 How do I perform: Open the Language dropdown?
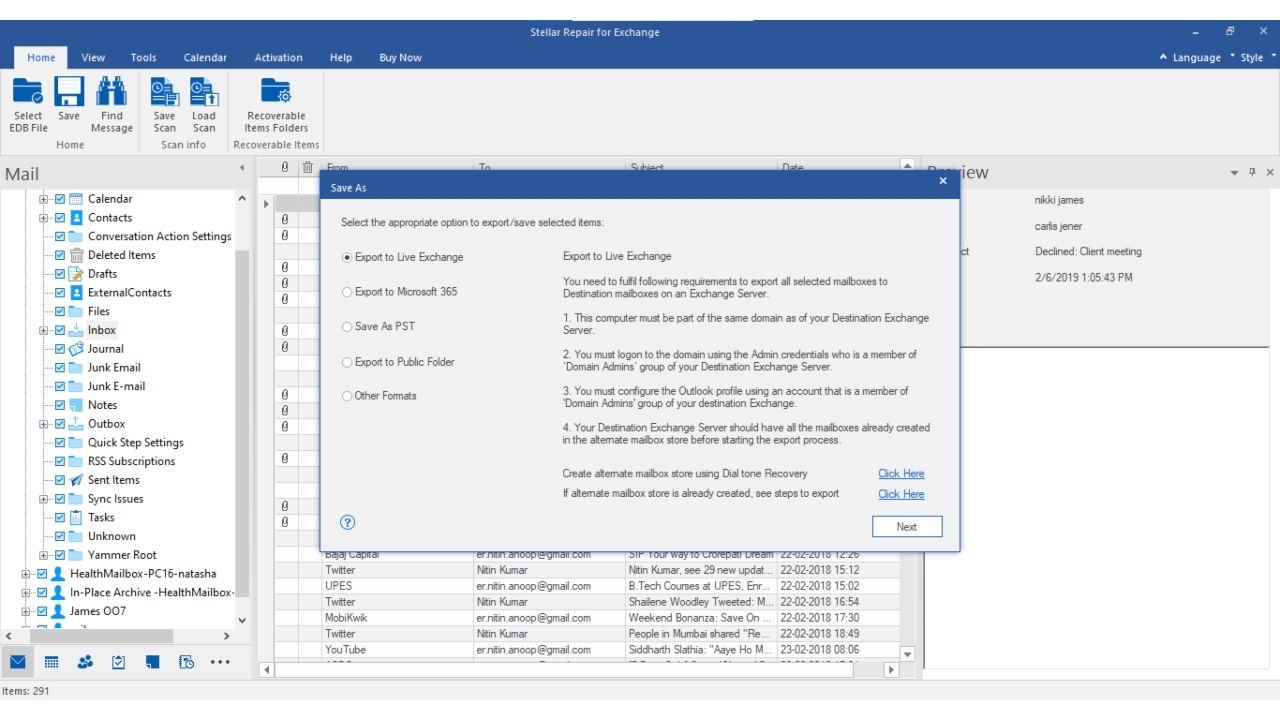[1196, 58]
